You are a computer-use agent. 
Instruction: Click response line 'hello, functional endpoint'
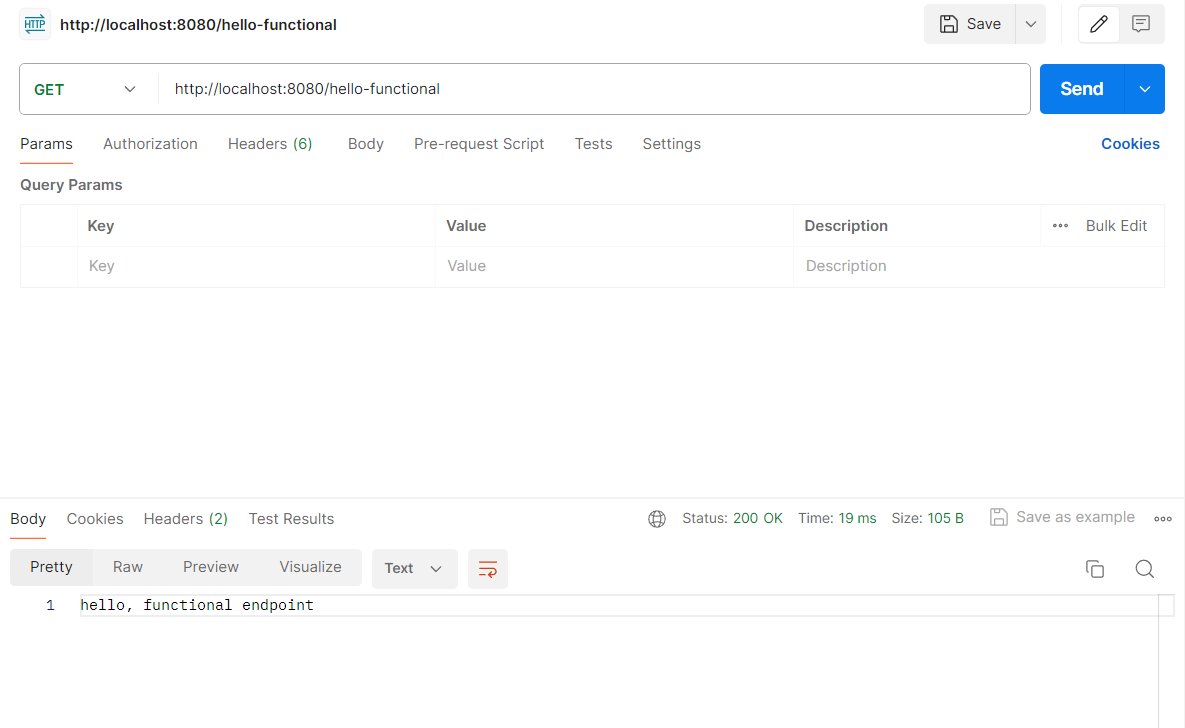(x=196, y=605)
